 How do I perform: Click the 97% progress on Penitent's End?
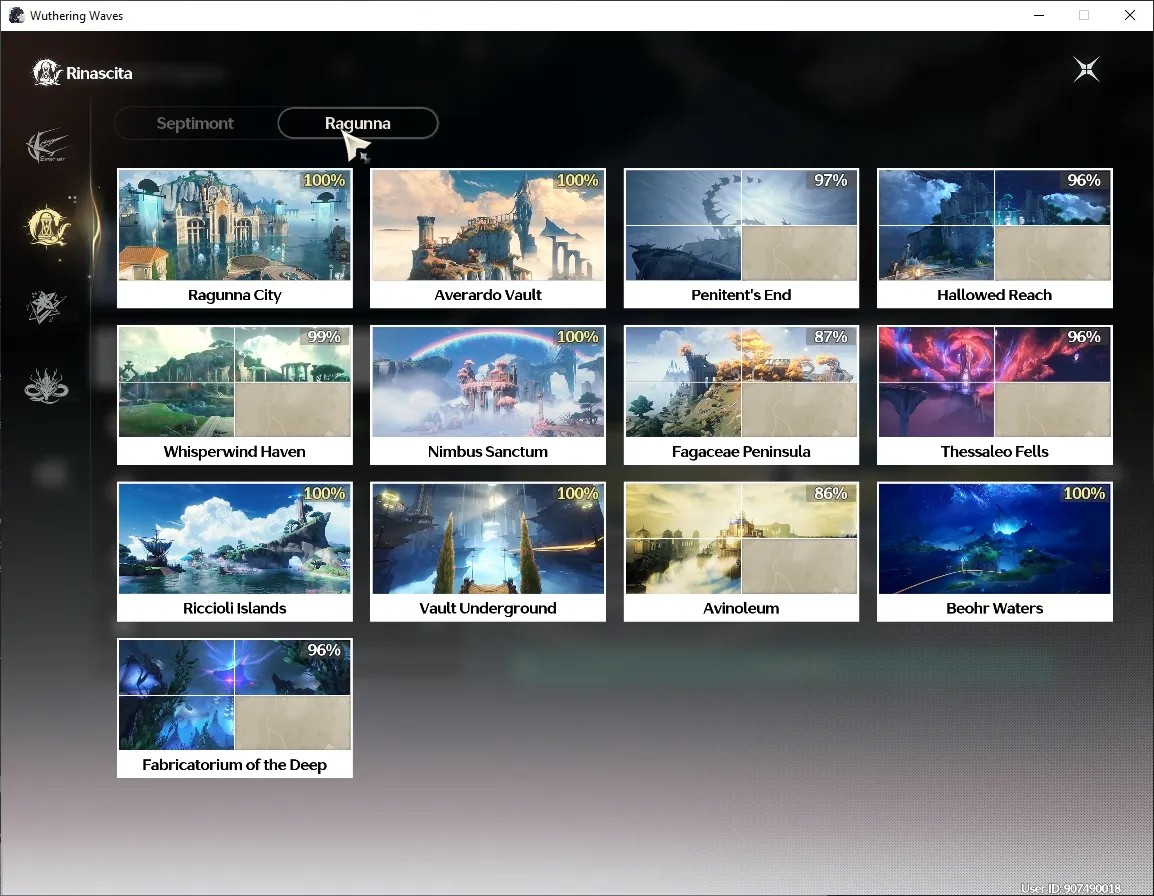[x=830, y=180]
